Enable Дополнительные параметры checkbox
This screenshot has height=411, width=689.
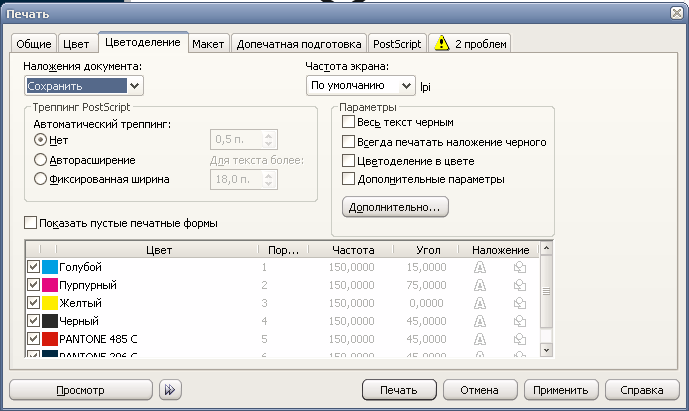click(348, 179)
